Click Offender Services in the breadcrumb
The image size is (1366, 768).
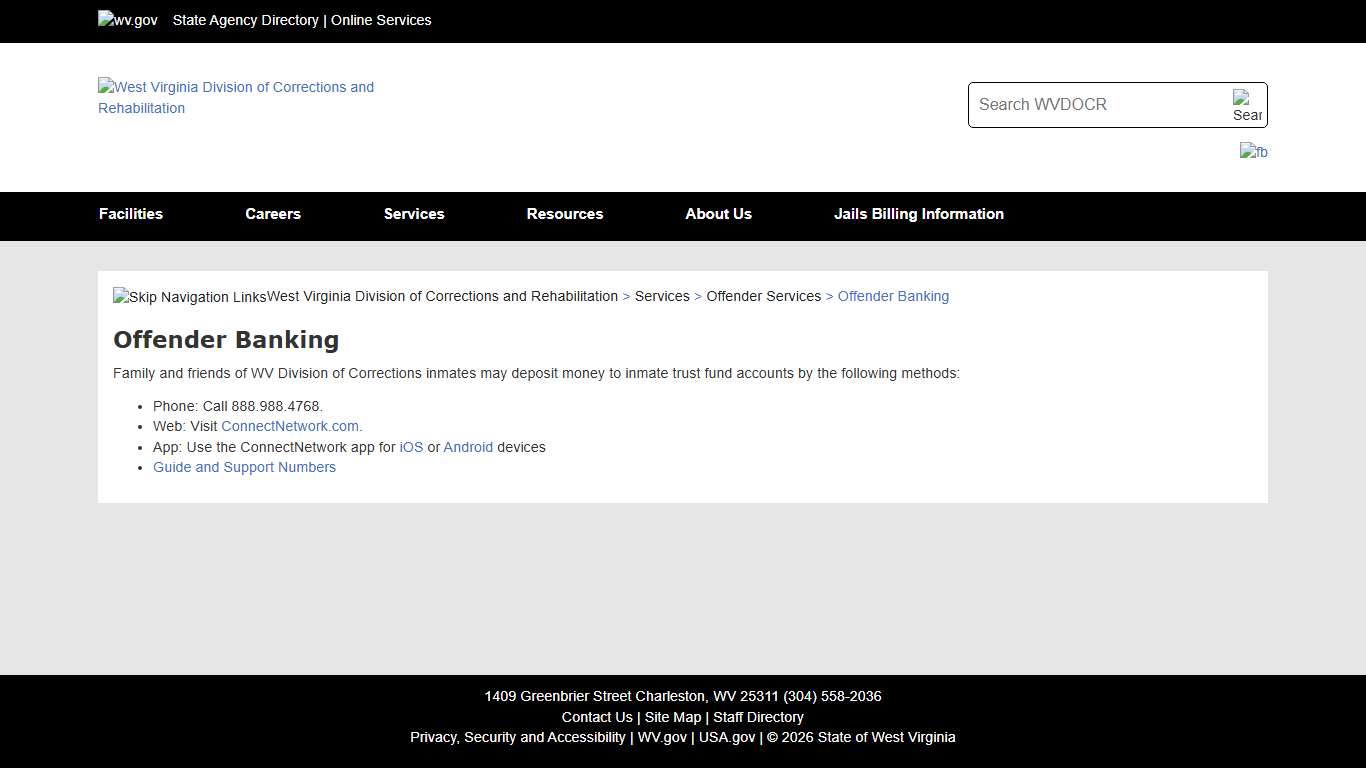pos(763,296)
